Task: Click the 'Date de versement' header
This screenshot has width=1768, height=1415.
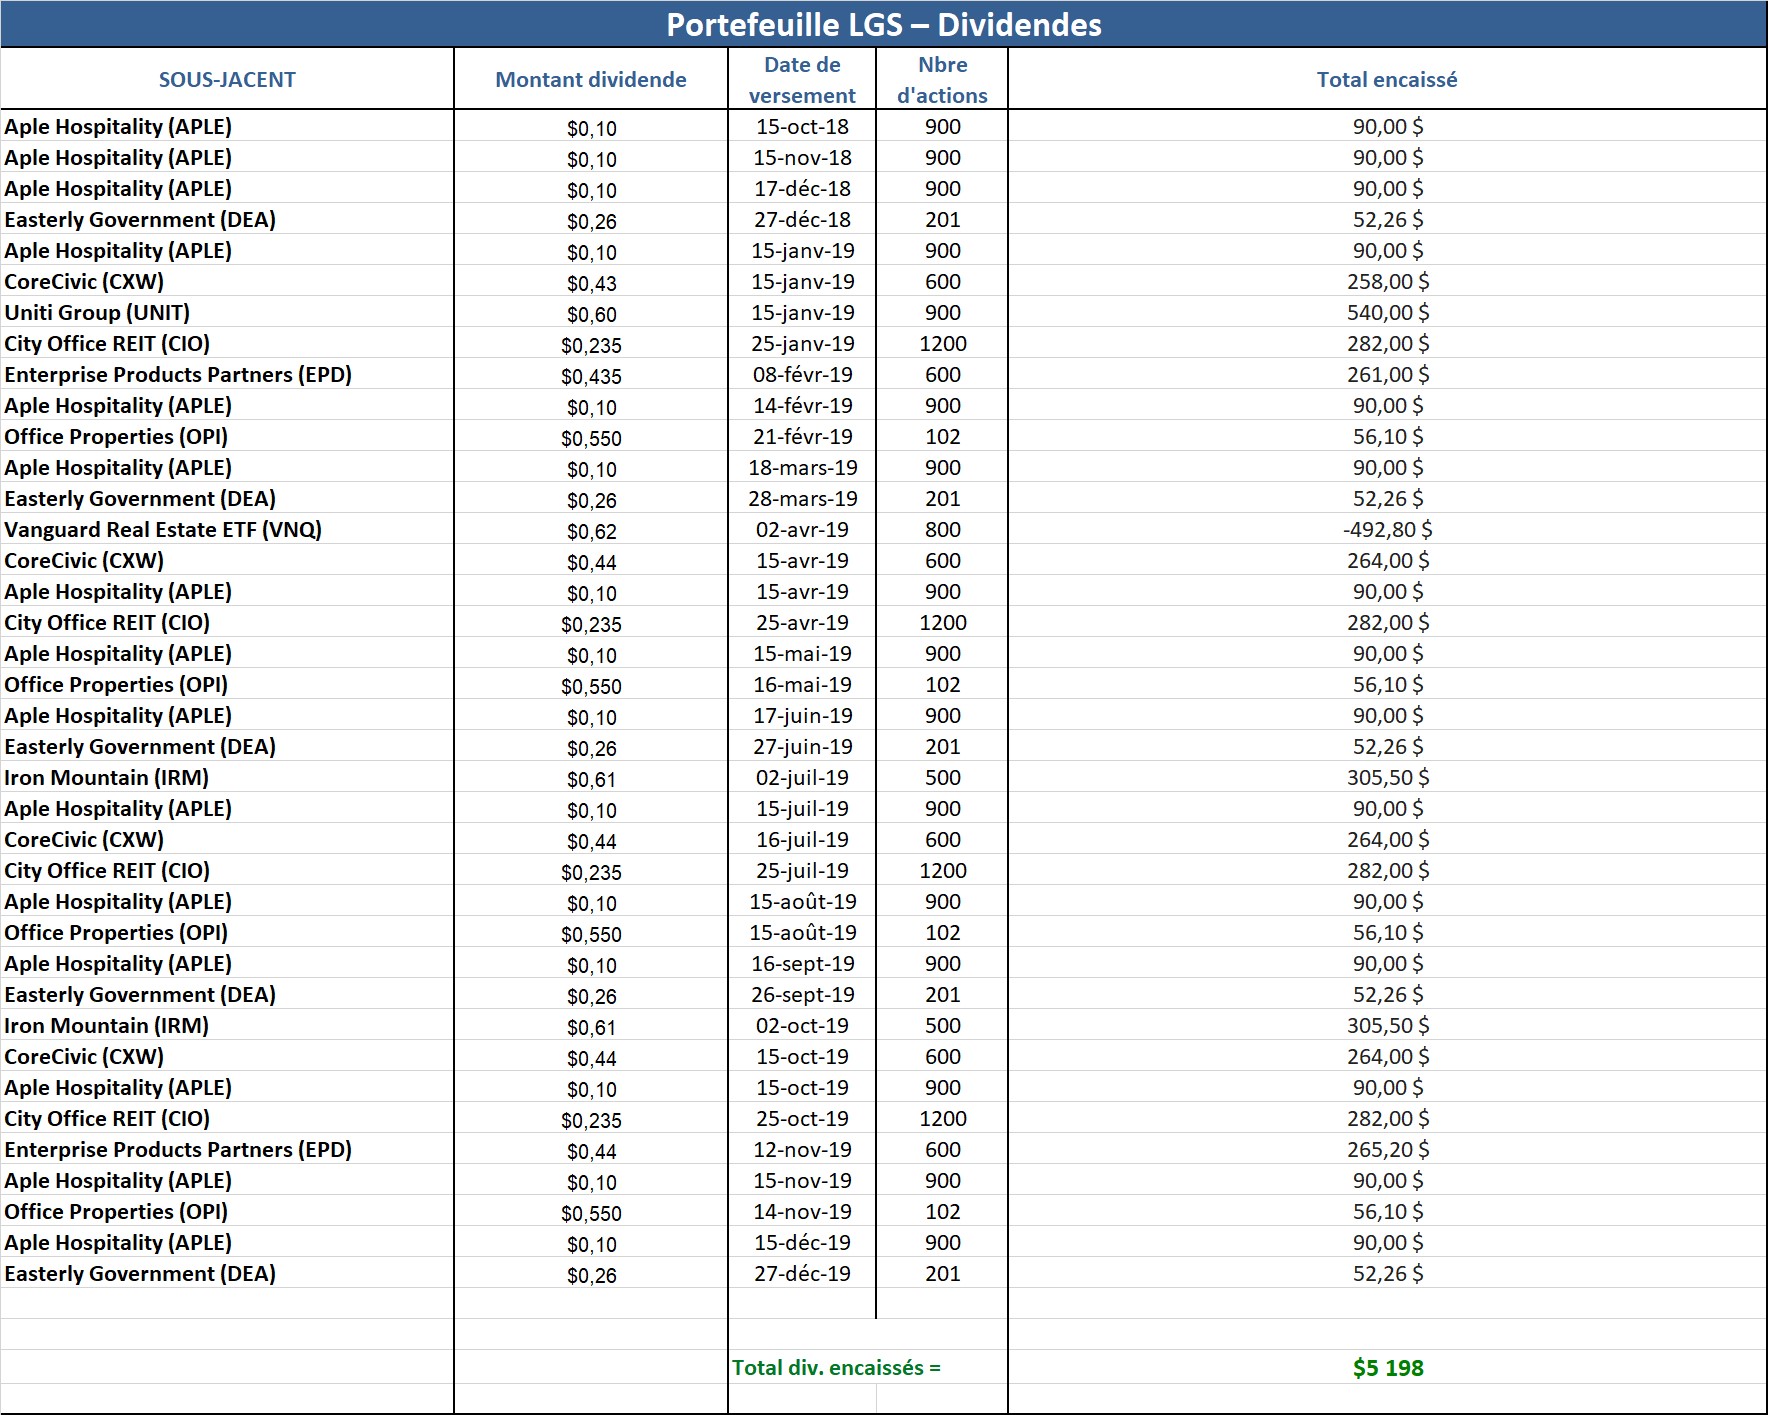Action: coord(802,80)
